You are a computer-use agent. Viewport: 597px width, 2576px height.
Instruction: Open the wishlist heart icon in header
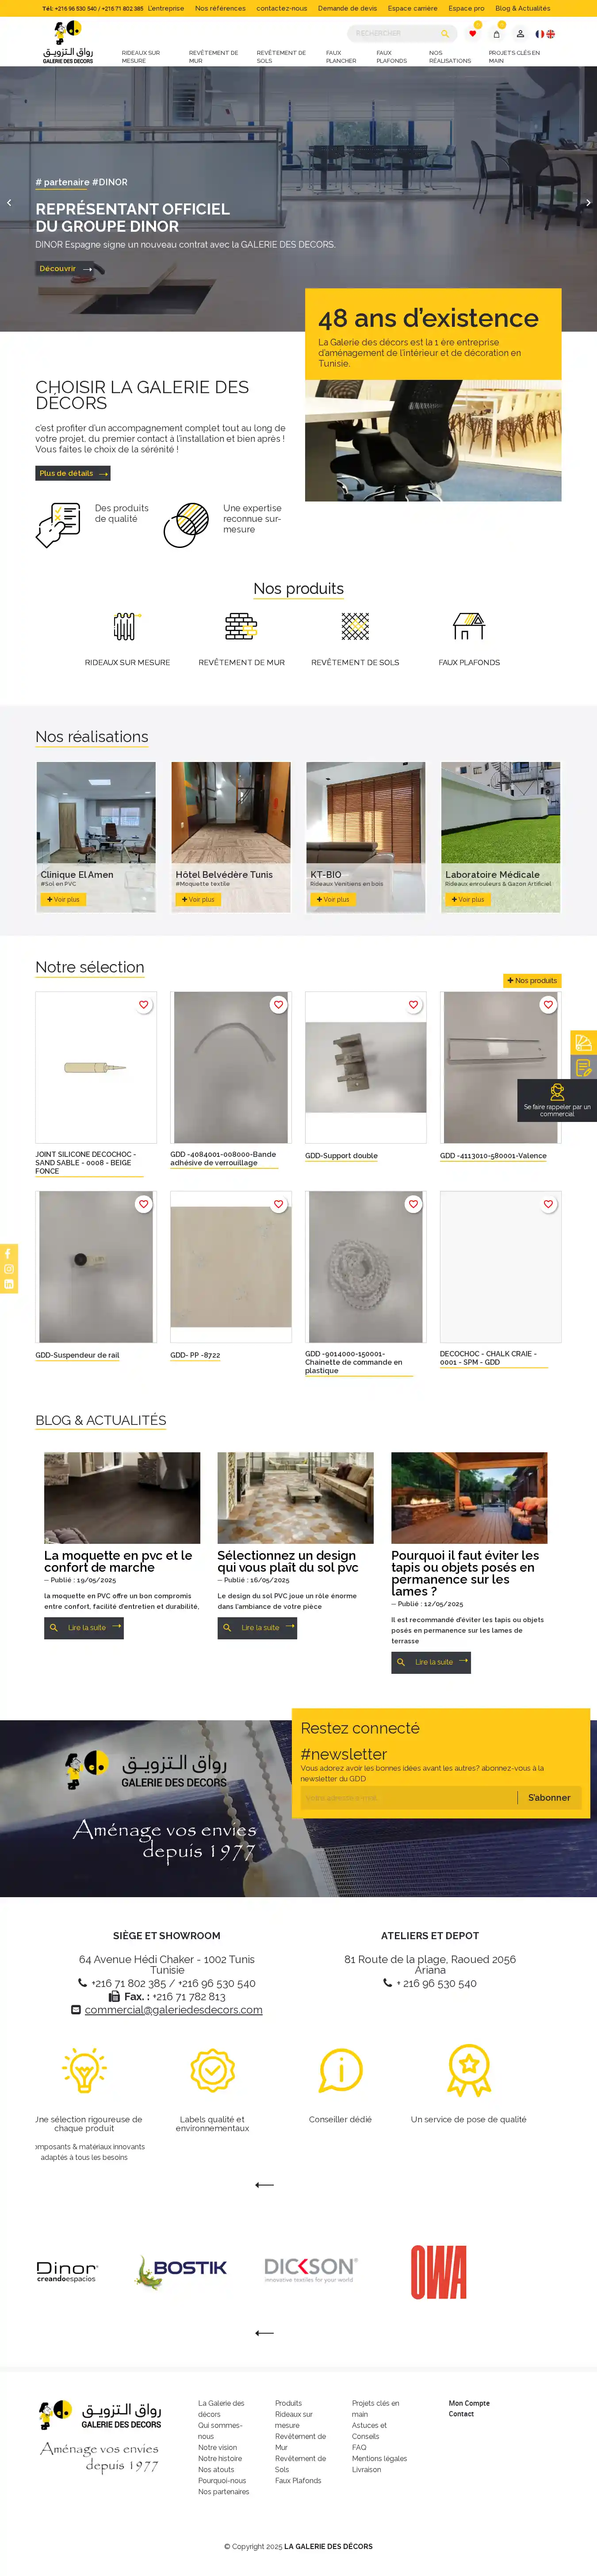coord(473,34)
